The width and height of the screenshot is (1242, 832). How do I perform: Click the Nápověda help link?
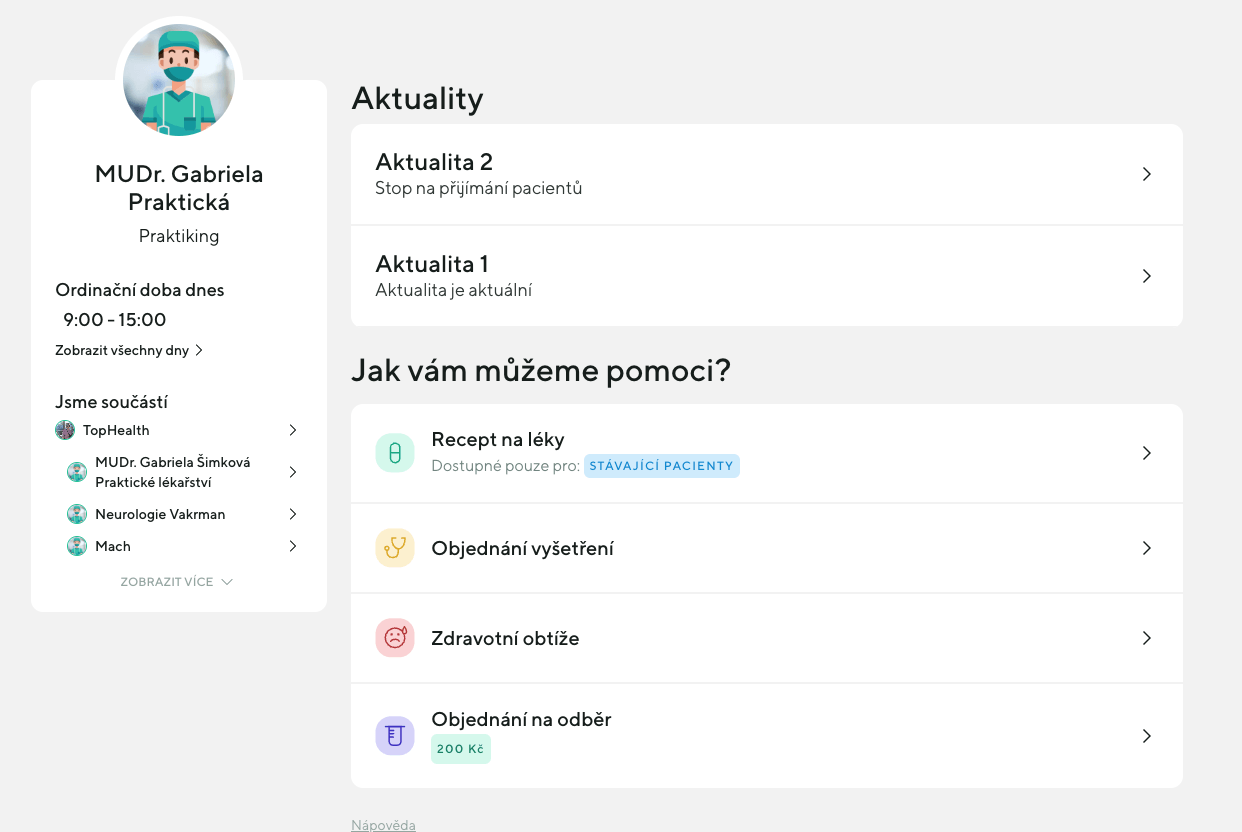(x=383, y=825)
